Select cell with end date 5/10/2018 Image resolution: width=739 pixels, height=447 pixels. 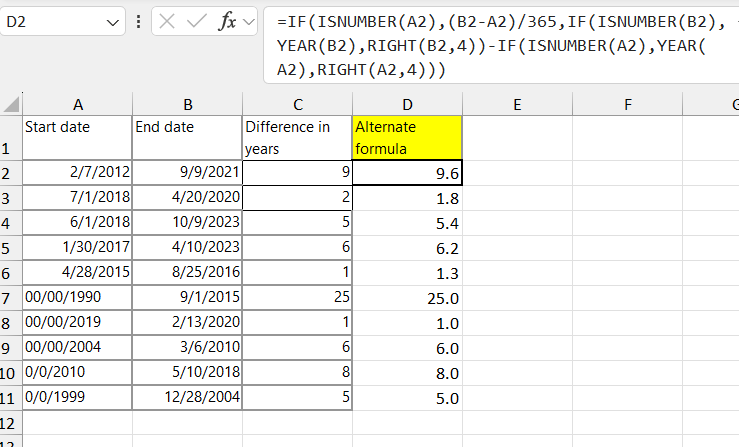[187, 372]
